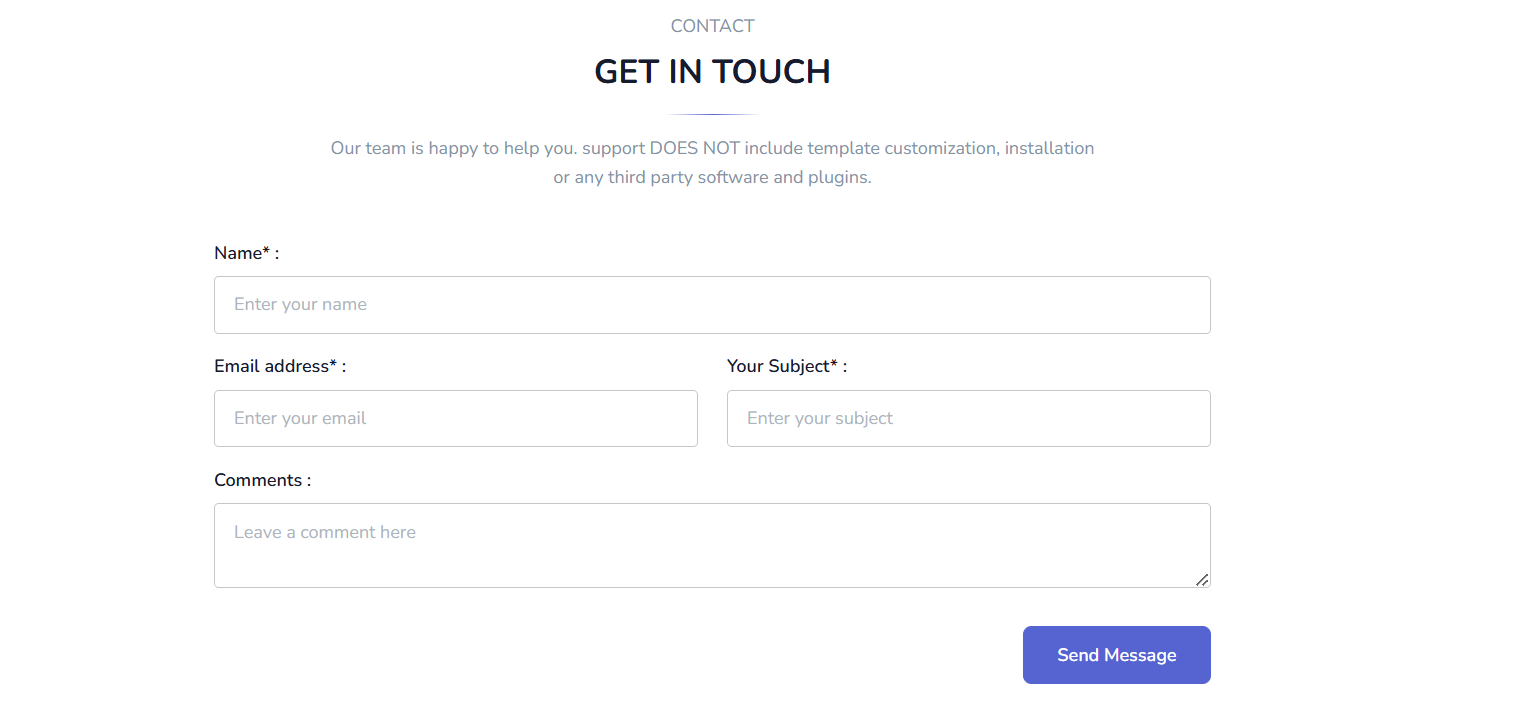The image size is (1517, 718).
Task: Click the divider line under the heading
Action: 712,114
